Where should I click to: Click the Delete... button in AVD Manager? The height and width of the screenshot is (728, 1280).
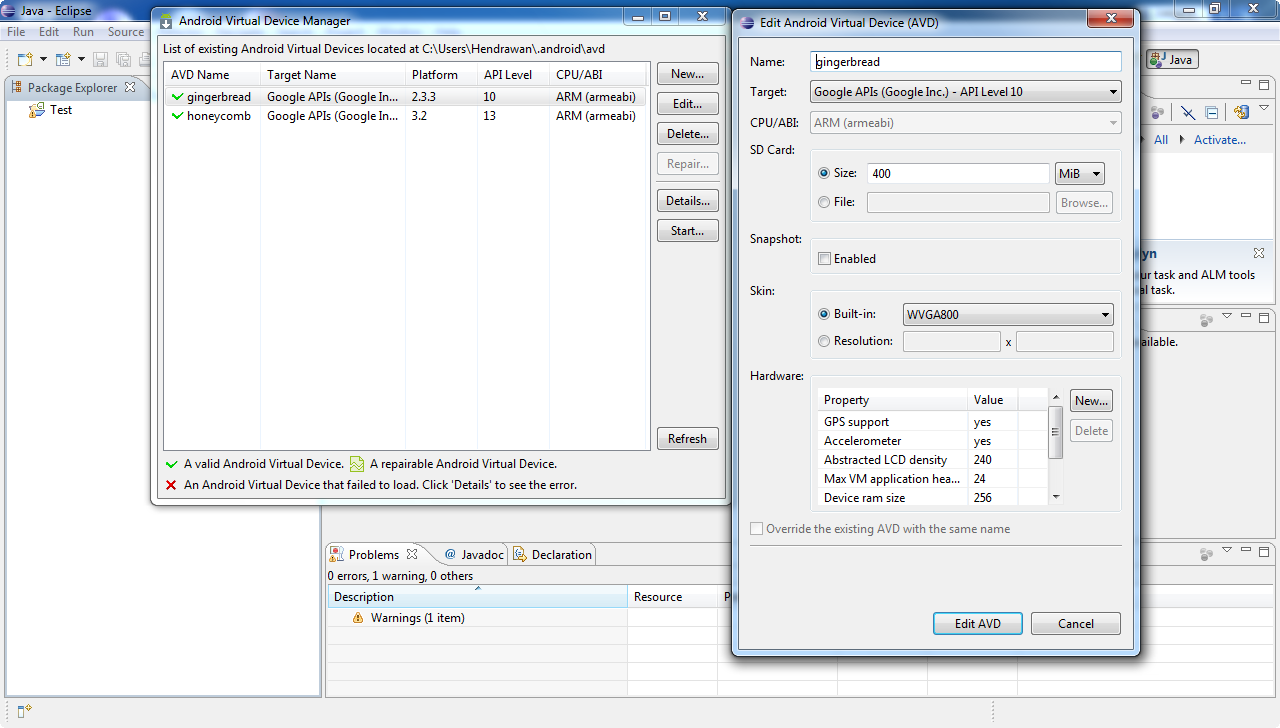click(688, 134)
